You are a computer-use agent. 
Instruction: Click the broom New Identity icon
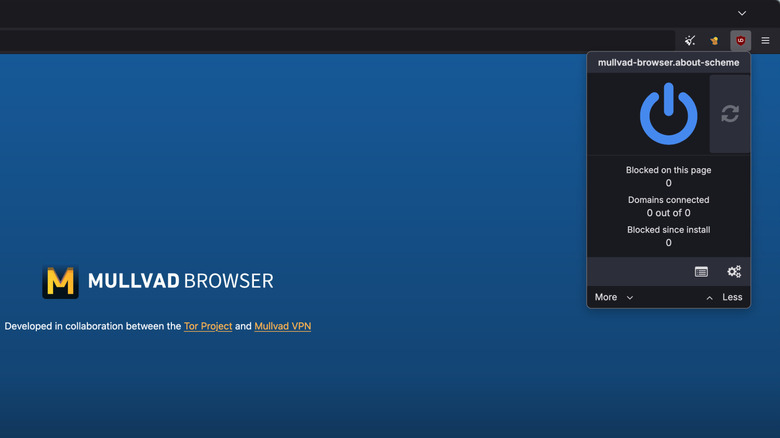689,41
